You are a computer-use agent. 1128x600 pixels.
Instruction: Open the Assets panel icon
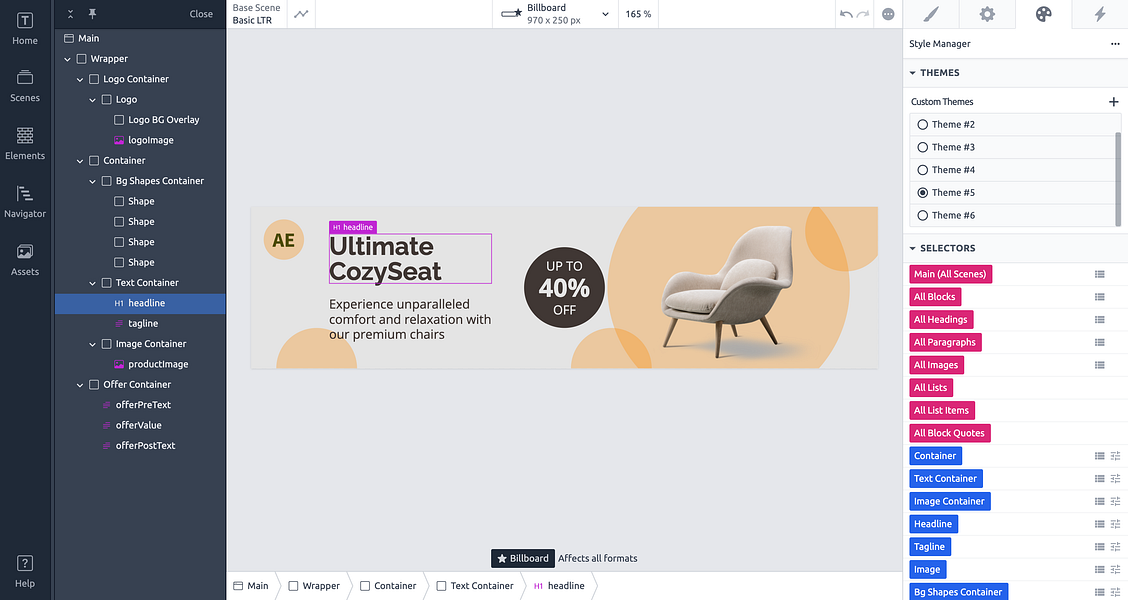point(24,260)
